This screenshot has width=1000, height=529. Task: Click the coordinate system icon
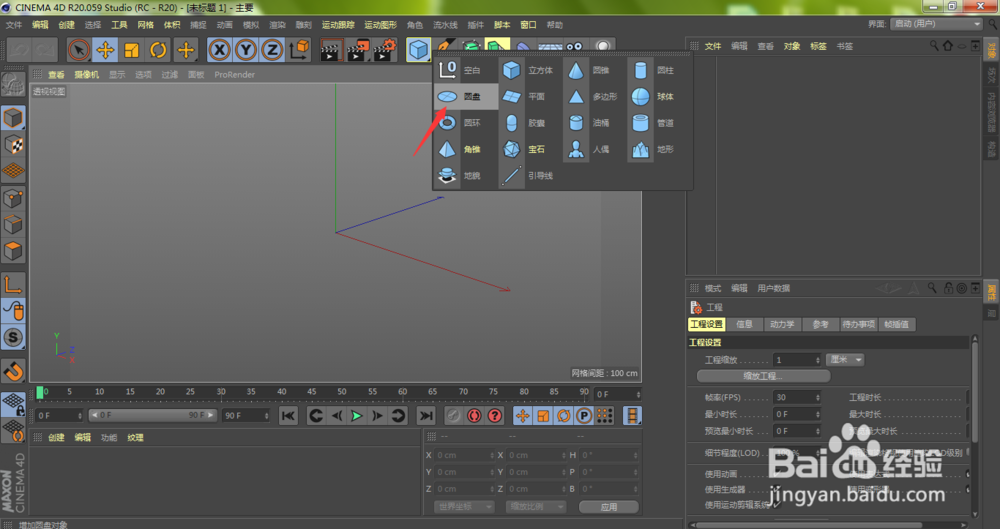298,50
